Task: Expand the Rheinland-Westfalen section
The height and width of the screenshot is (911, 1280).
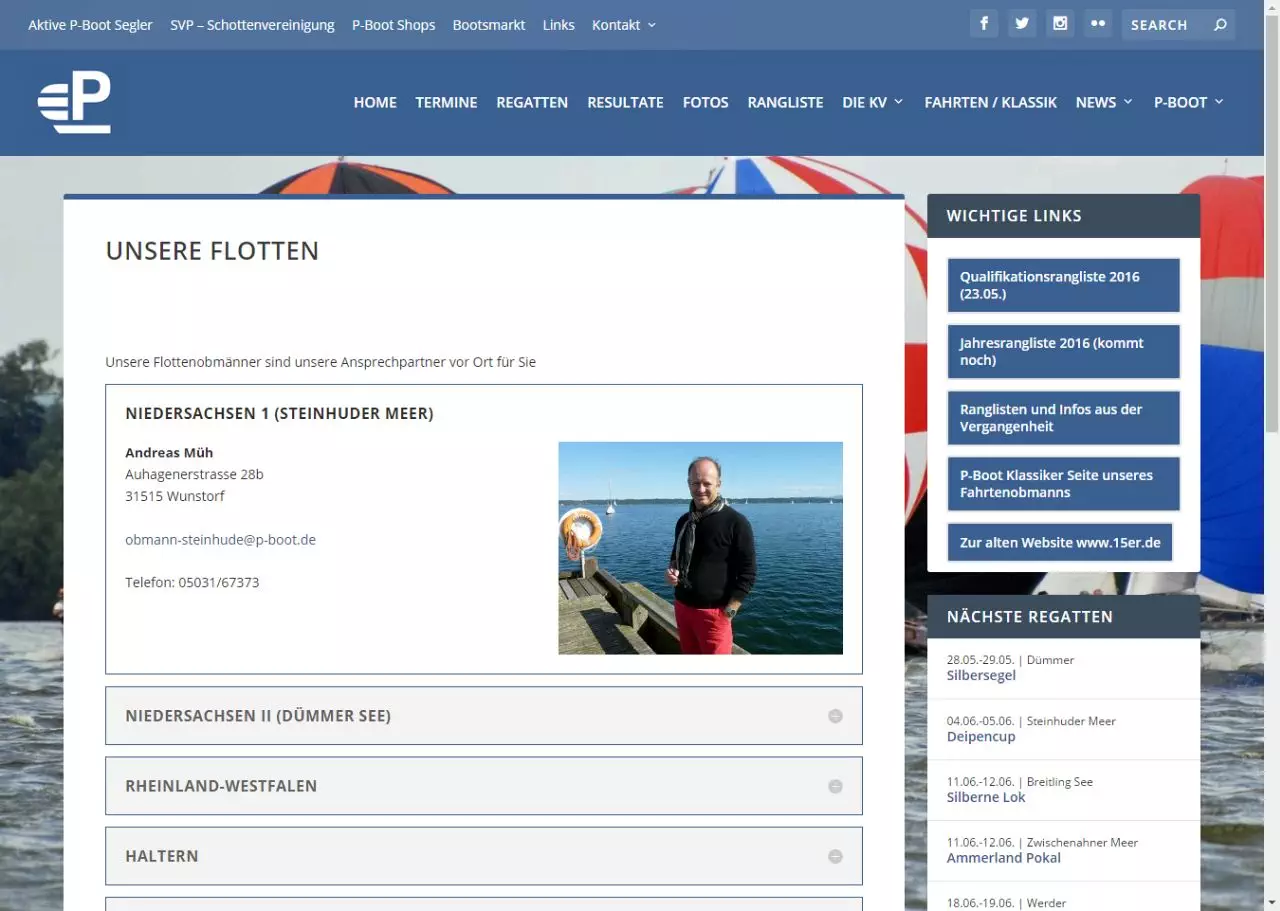Action: point(484,786)
